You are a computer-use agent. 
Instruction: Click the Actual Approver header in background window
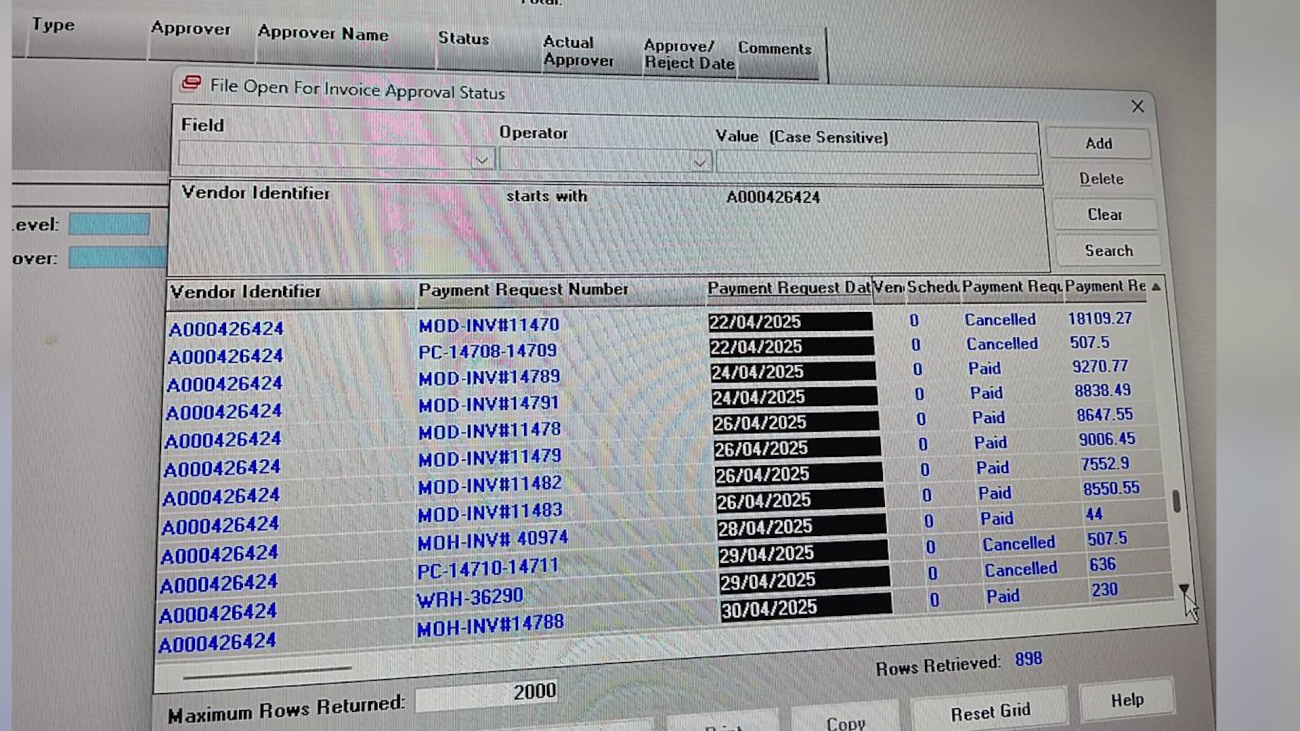click(578, 51)
